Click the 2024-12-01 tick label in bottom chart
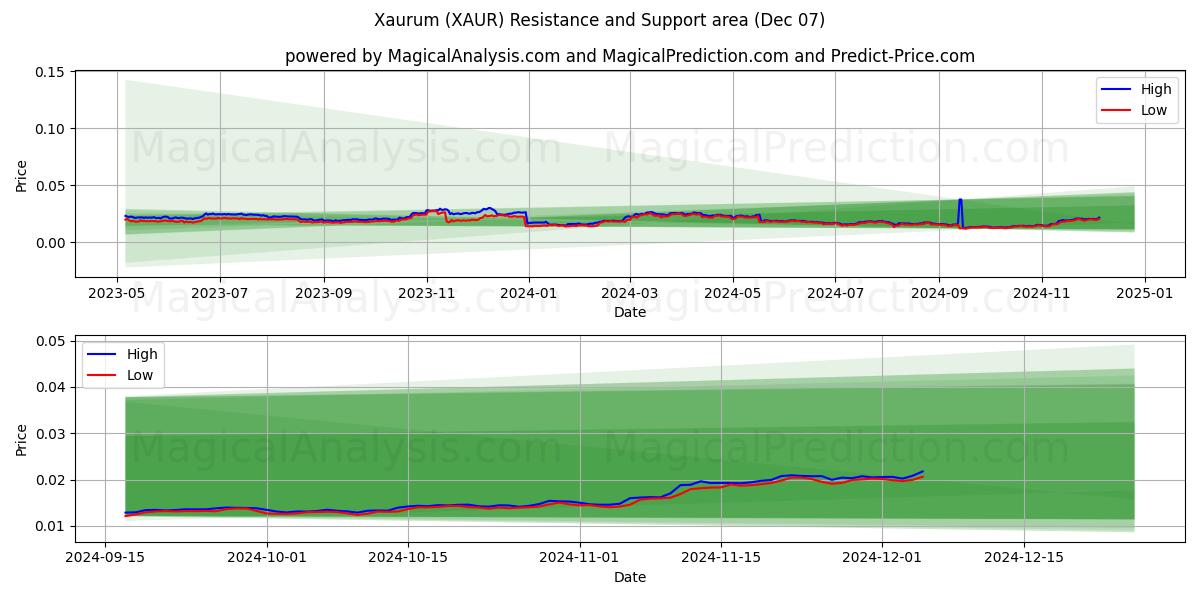The width and height of the screenshot is (1200, 600). (x=882, y=559)
